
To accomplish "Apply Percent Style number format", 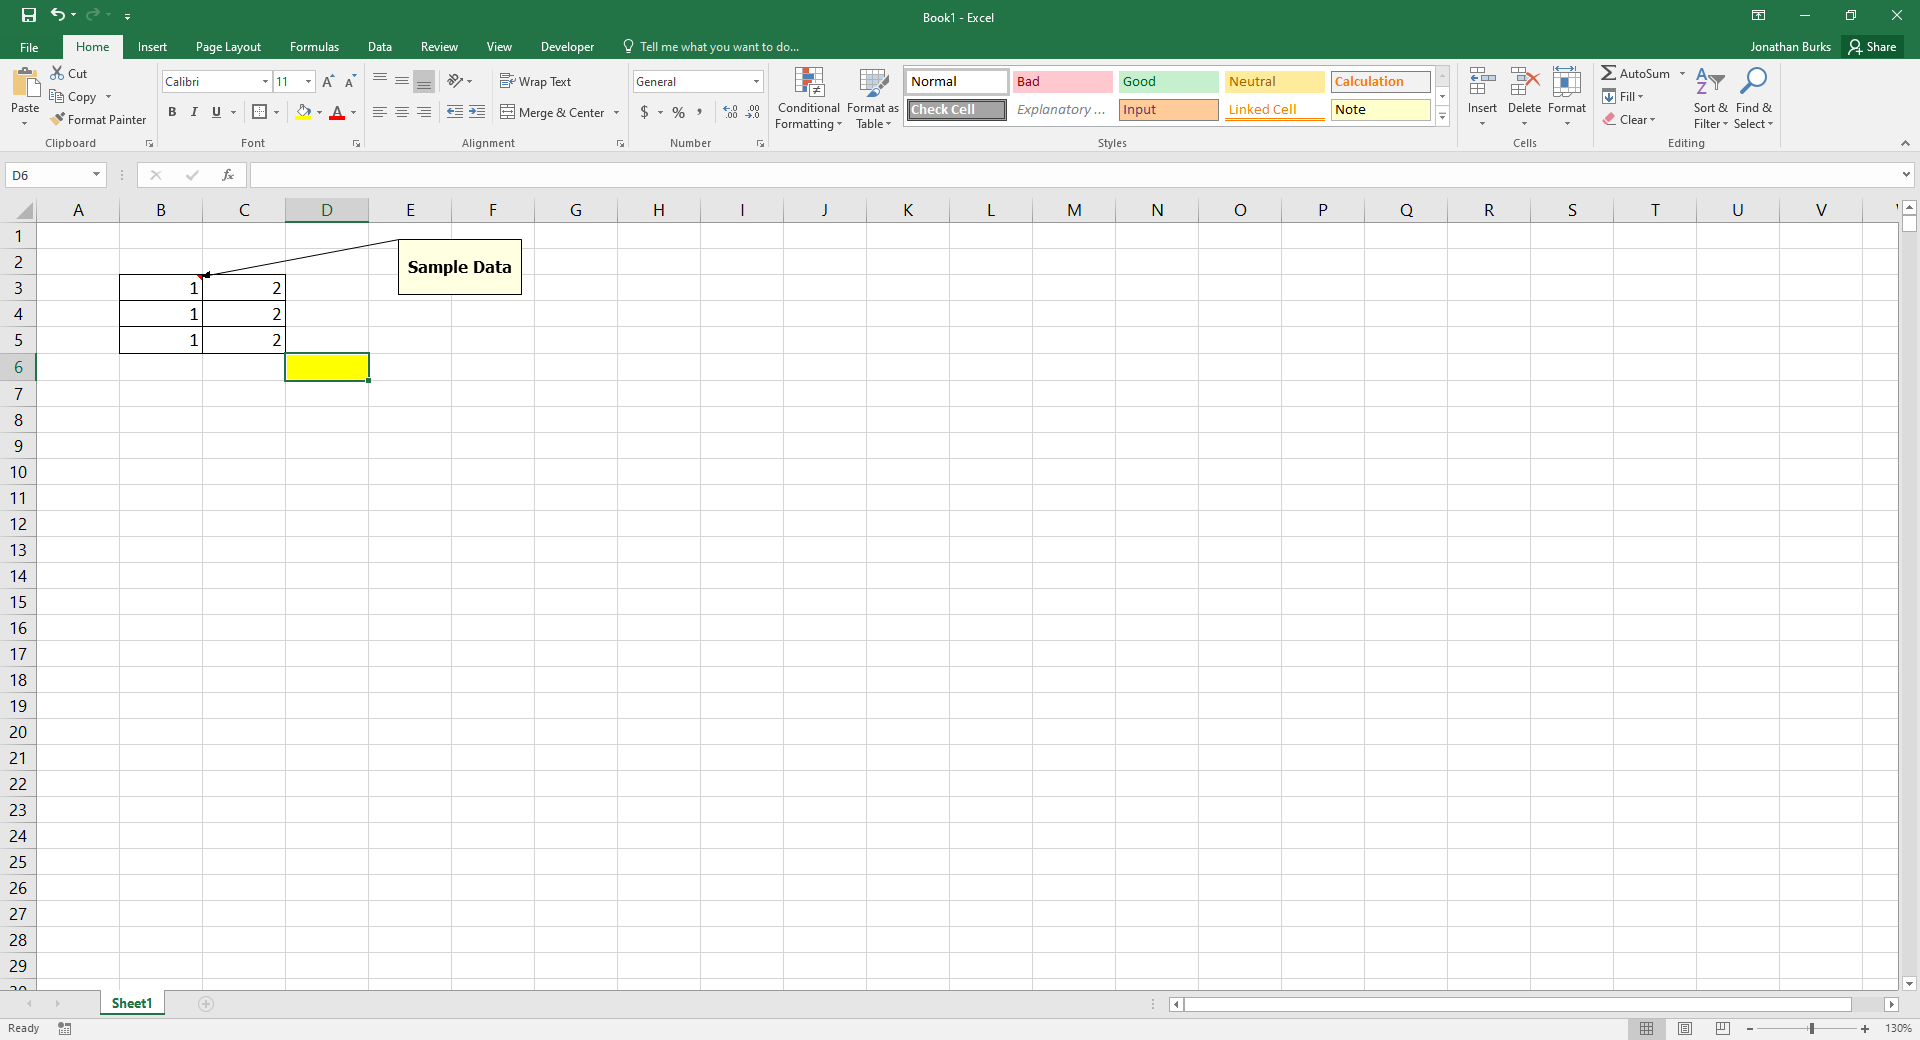I will [679, 112].
